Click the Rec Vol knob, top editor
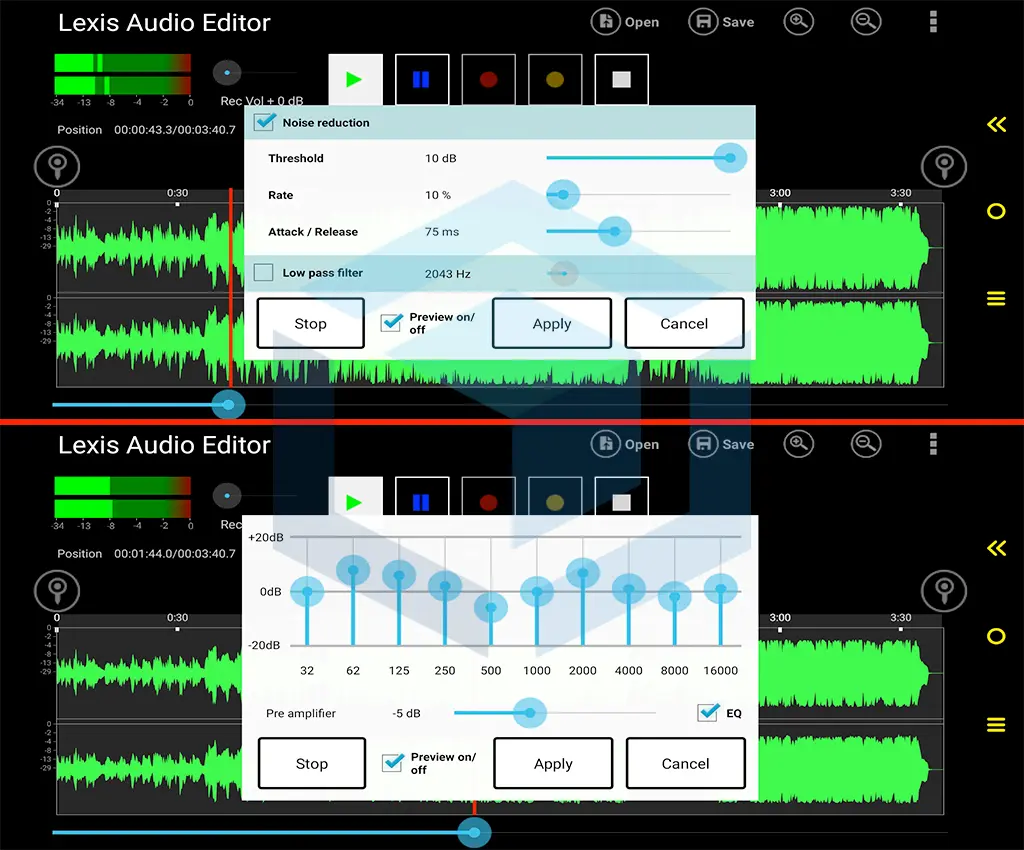 [227, 72]
